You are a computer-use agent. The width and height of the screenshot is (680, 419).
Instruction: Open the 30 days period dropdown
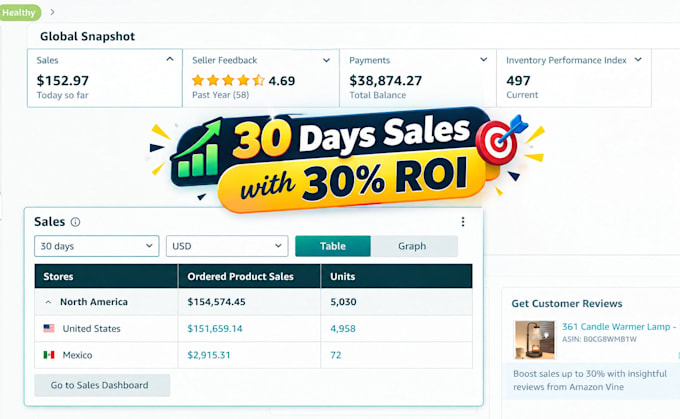[x=97, y=246]
